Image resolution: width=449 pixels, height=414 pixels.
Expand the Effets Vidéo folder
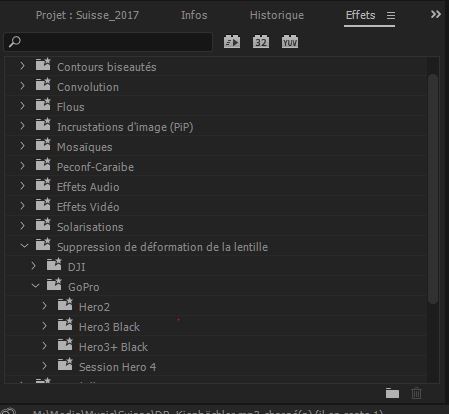click(x=22, y=206)
